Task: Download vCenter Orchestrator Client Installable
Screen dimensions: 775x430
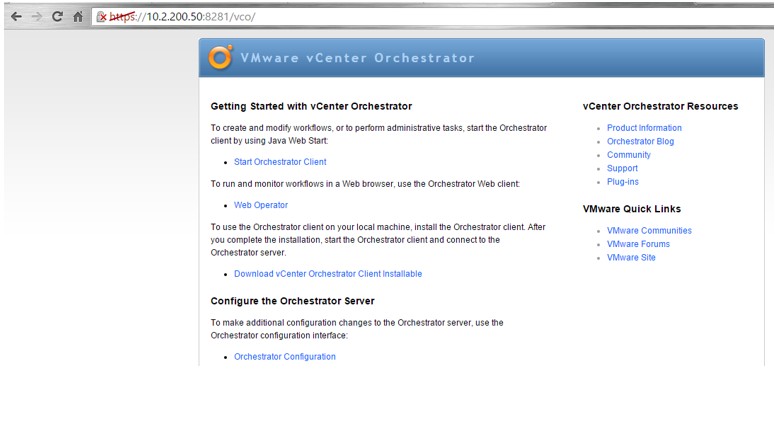Action: (x=328, y=274)
